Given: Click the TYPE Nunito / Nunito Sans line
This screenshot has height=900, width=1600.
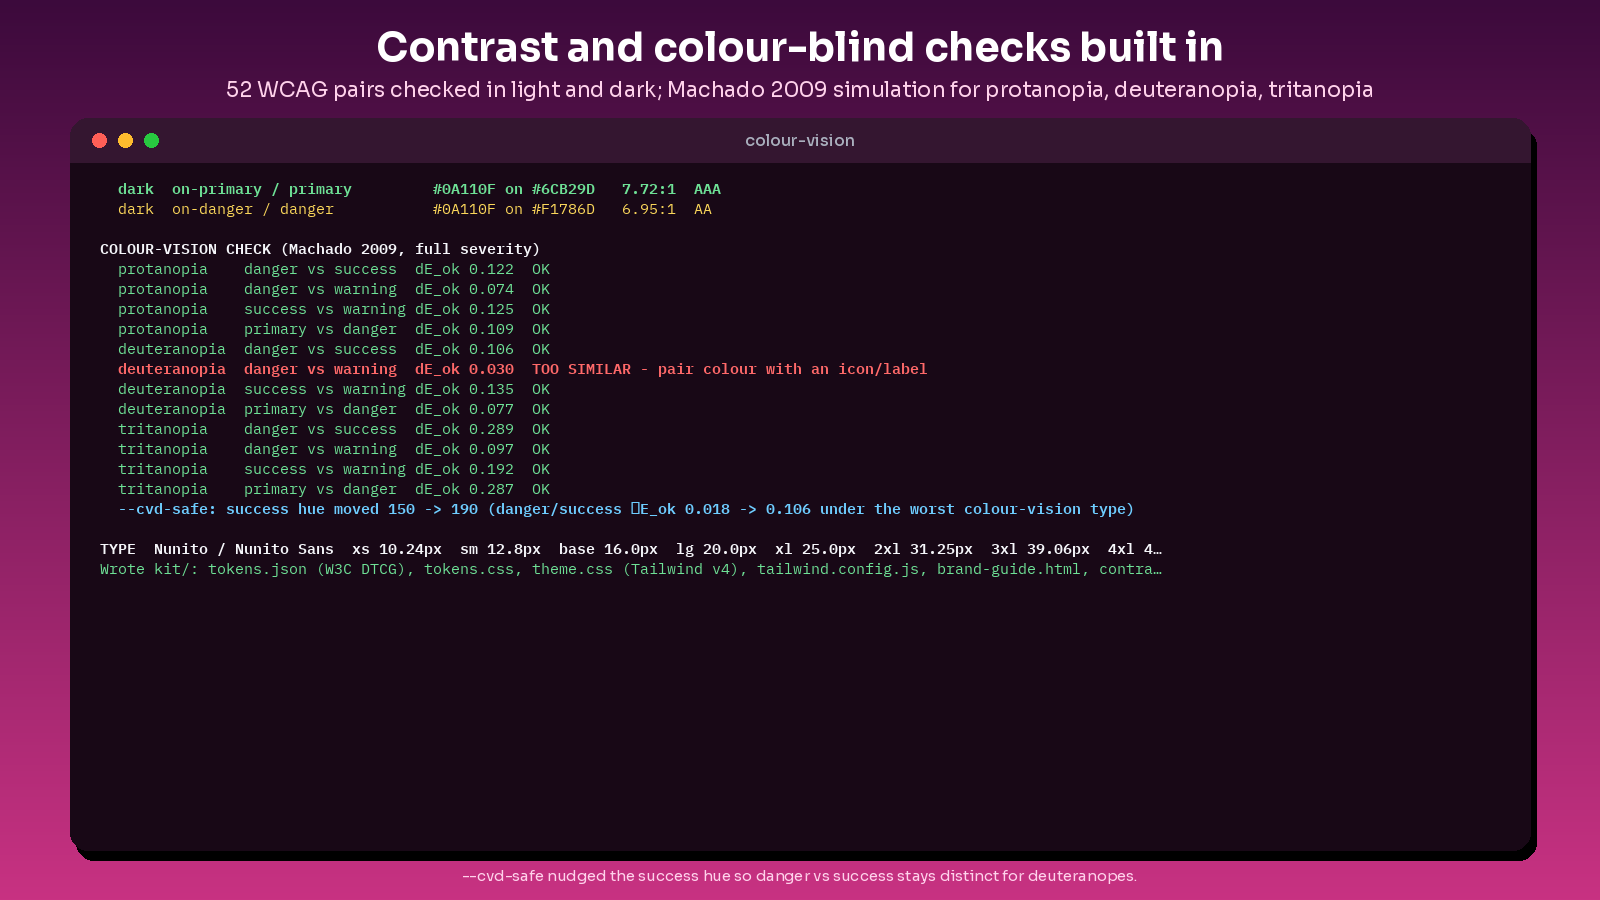Looking at the screenshot, I should tap(631, 549).
